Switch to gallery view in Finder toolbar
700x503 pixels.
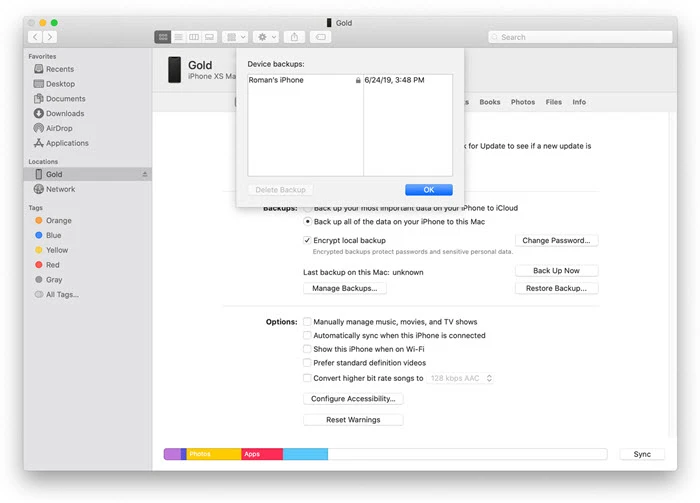(209, 37)
